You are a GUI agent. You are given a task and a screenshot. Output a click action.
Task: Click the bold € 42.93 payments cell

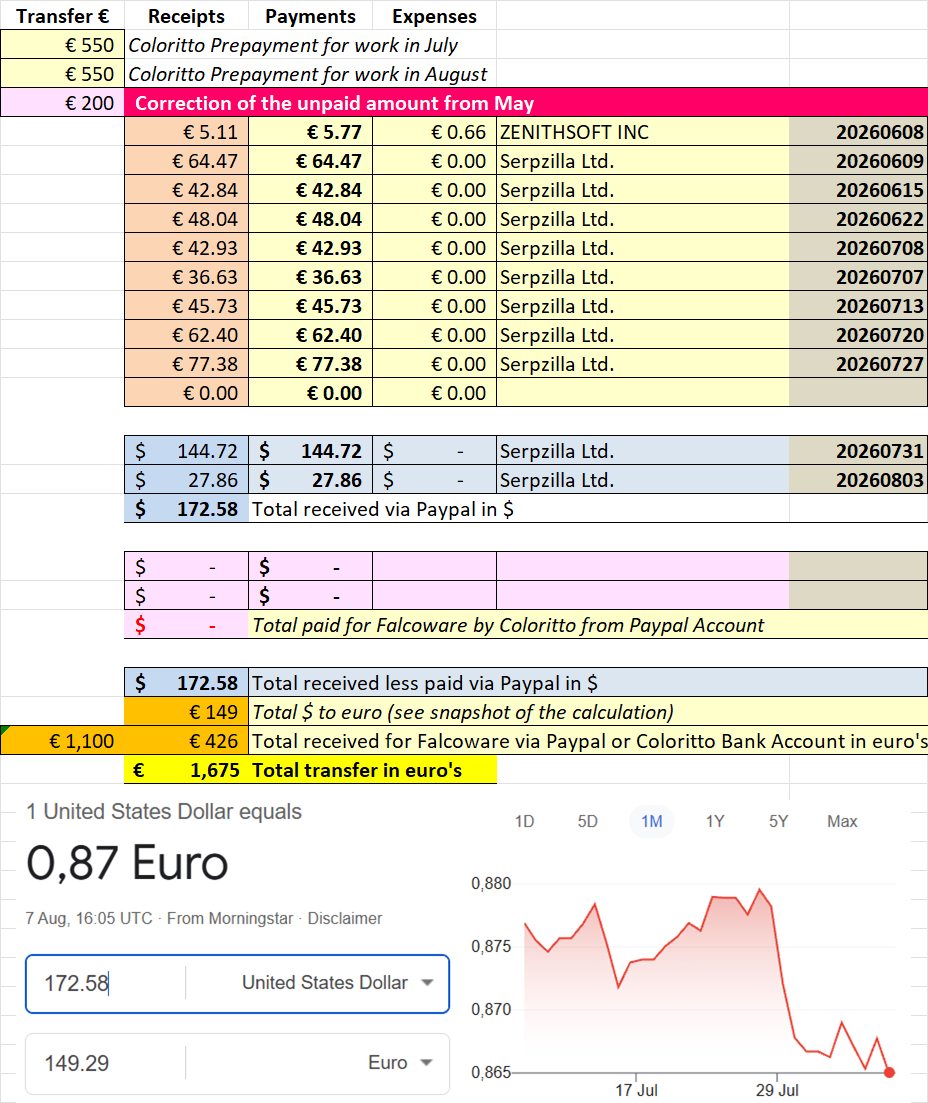pyautogui.click(x=310, y=248)
